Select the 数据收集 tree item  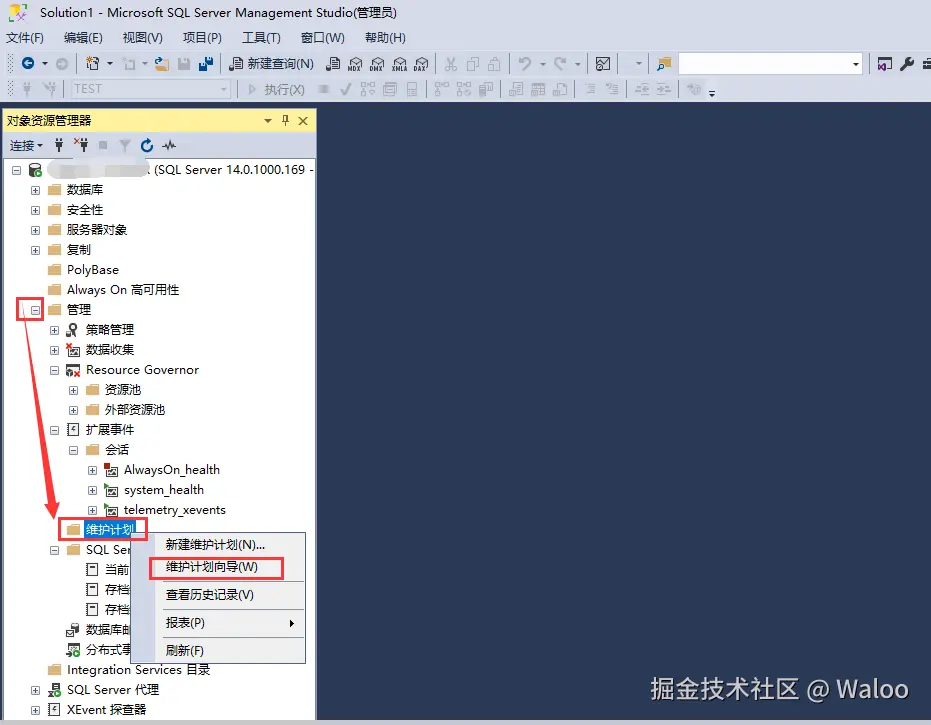click(110, 350)
